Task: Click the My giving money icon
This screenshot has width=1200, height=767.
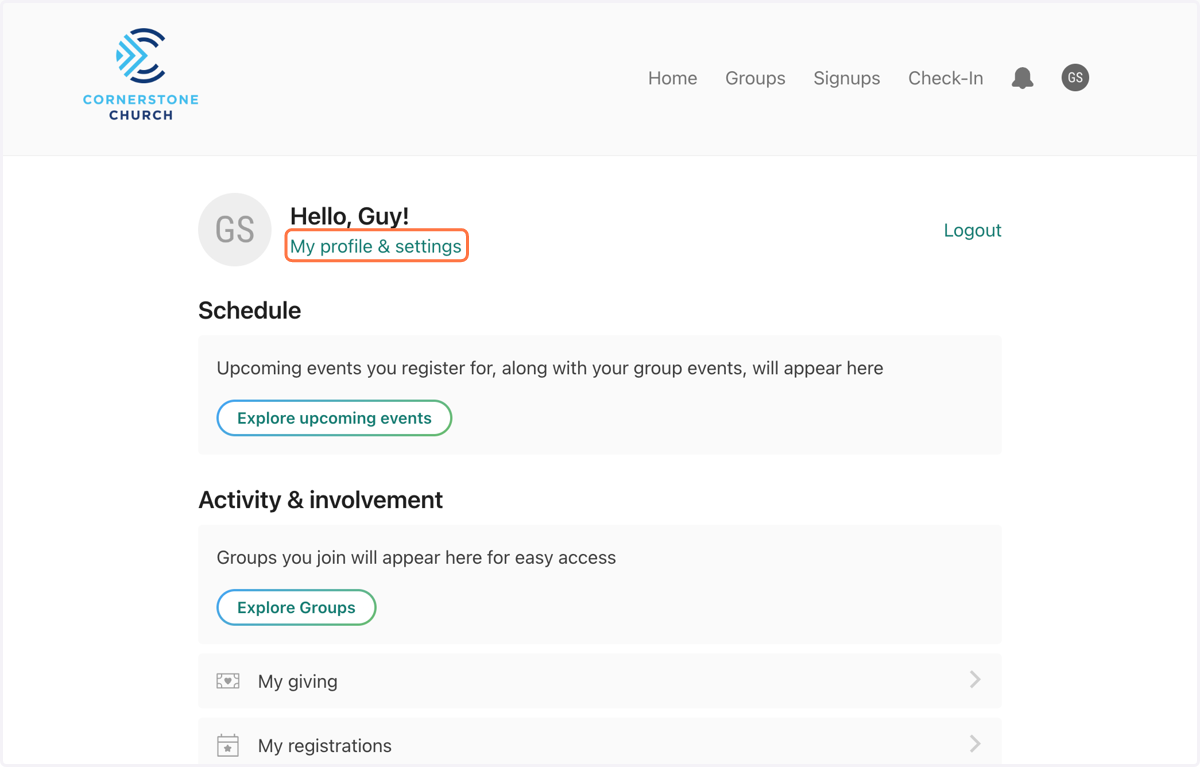Action: tap(228, 681)
